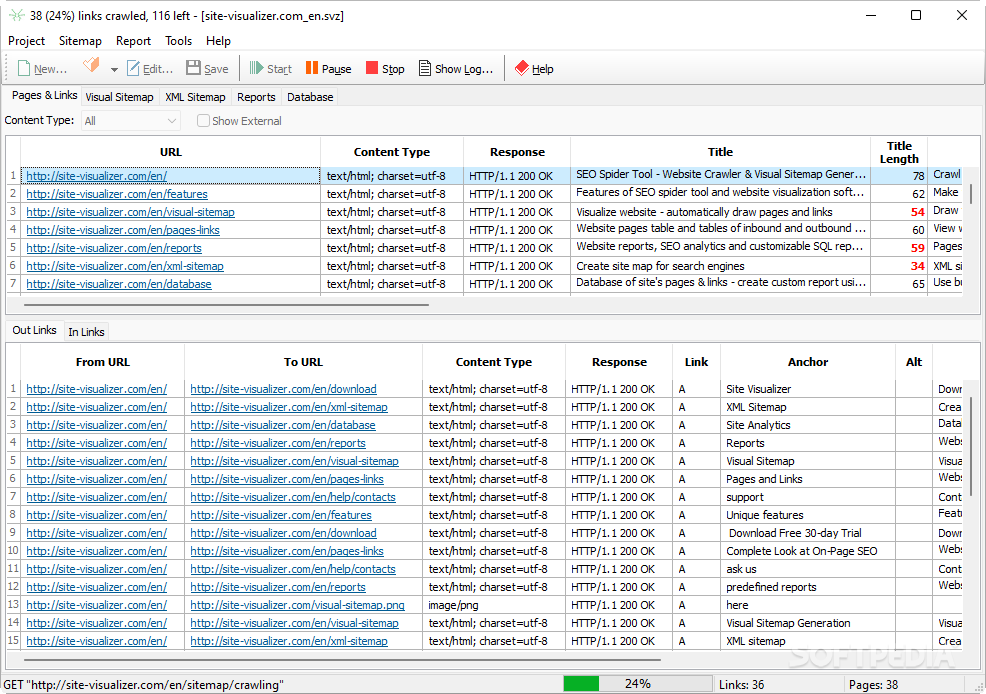Click the pages table horizontal scrollbar
This screenshot has width=986, height=694.
pos(226,305)
